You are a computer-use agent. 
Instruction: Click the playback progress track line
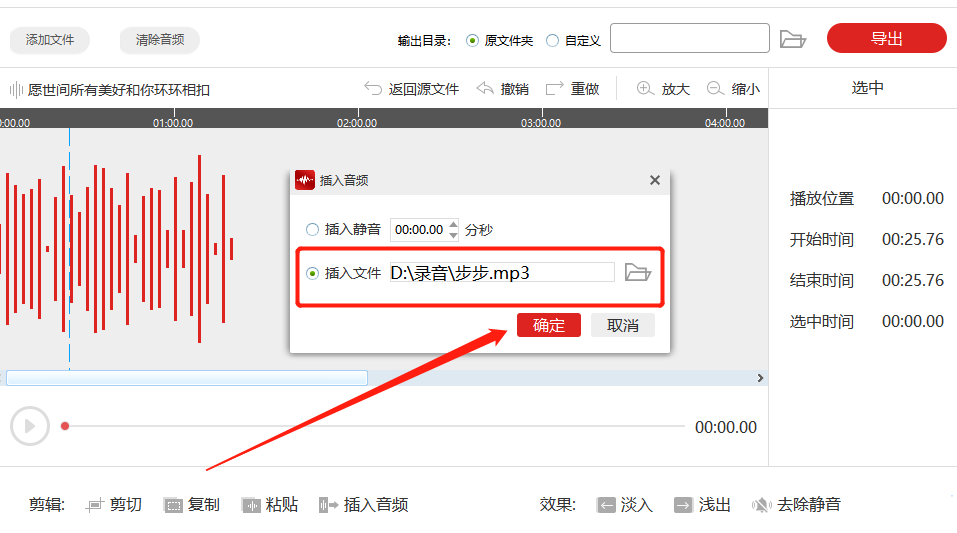(373, 426)
